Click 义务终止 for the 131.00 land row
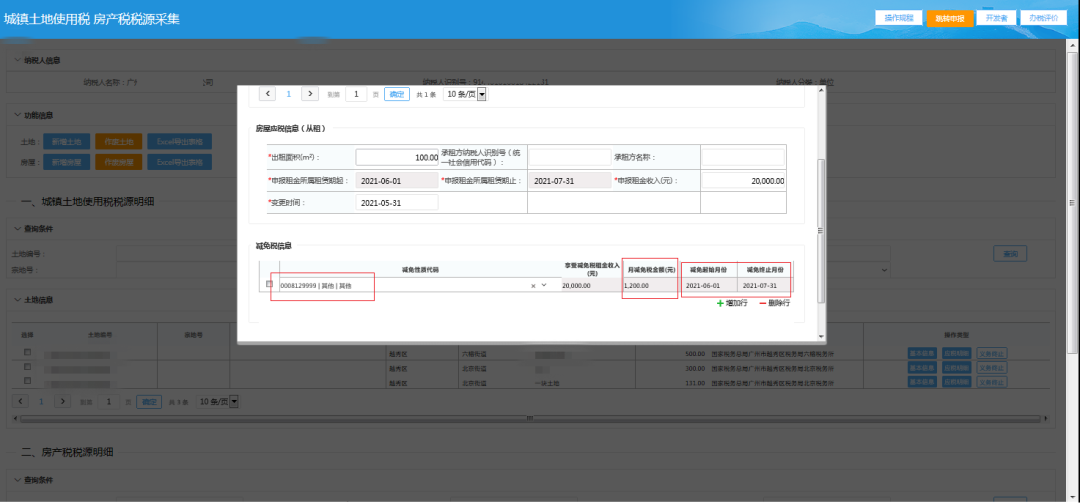The image size is (1080, 504). point(992,381)
